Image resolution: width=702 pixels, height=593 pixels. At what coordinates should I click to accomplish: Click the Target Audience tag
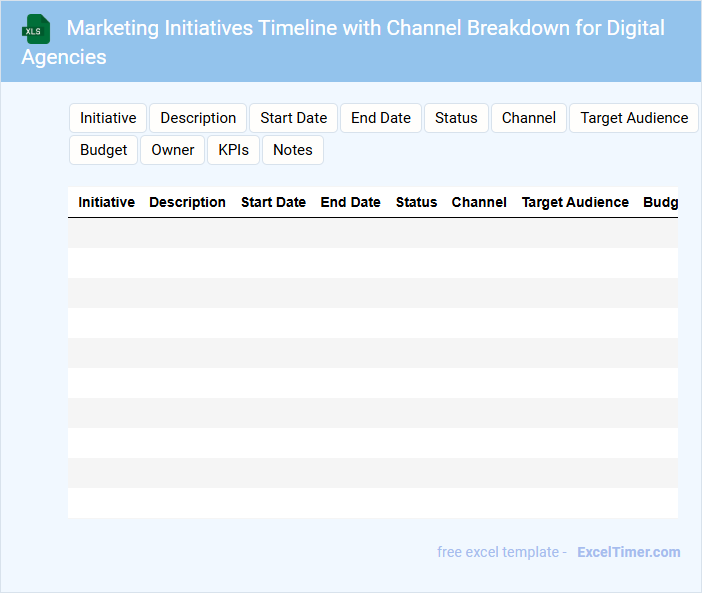point(634,118)
